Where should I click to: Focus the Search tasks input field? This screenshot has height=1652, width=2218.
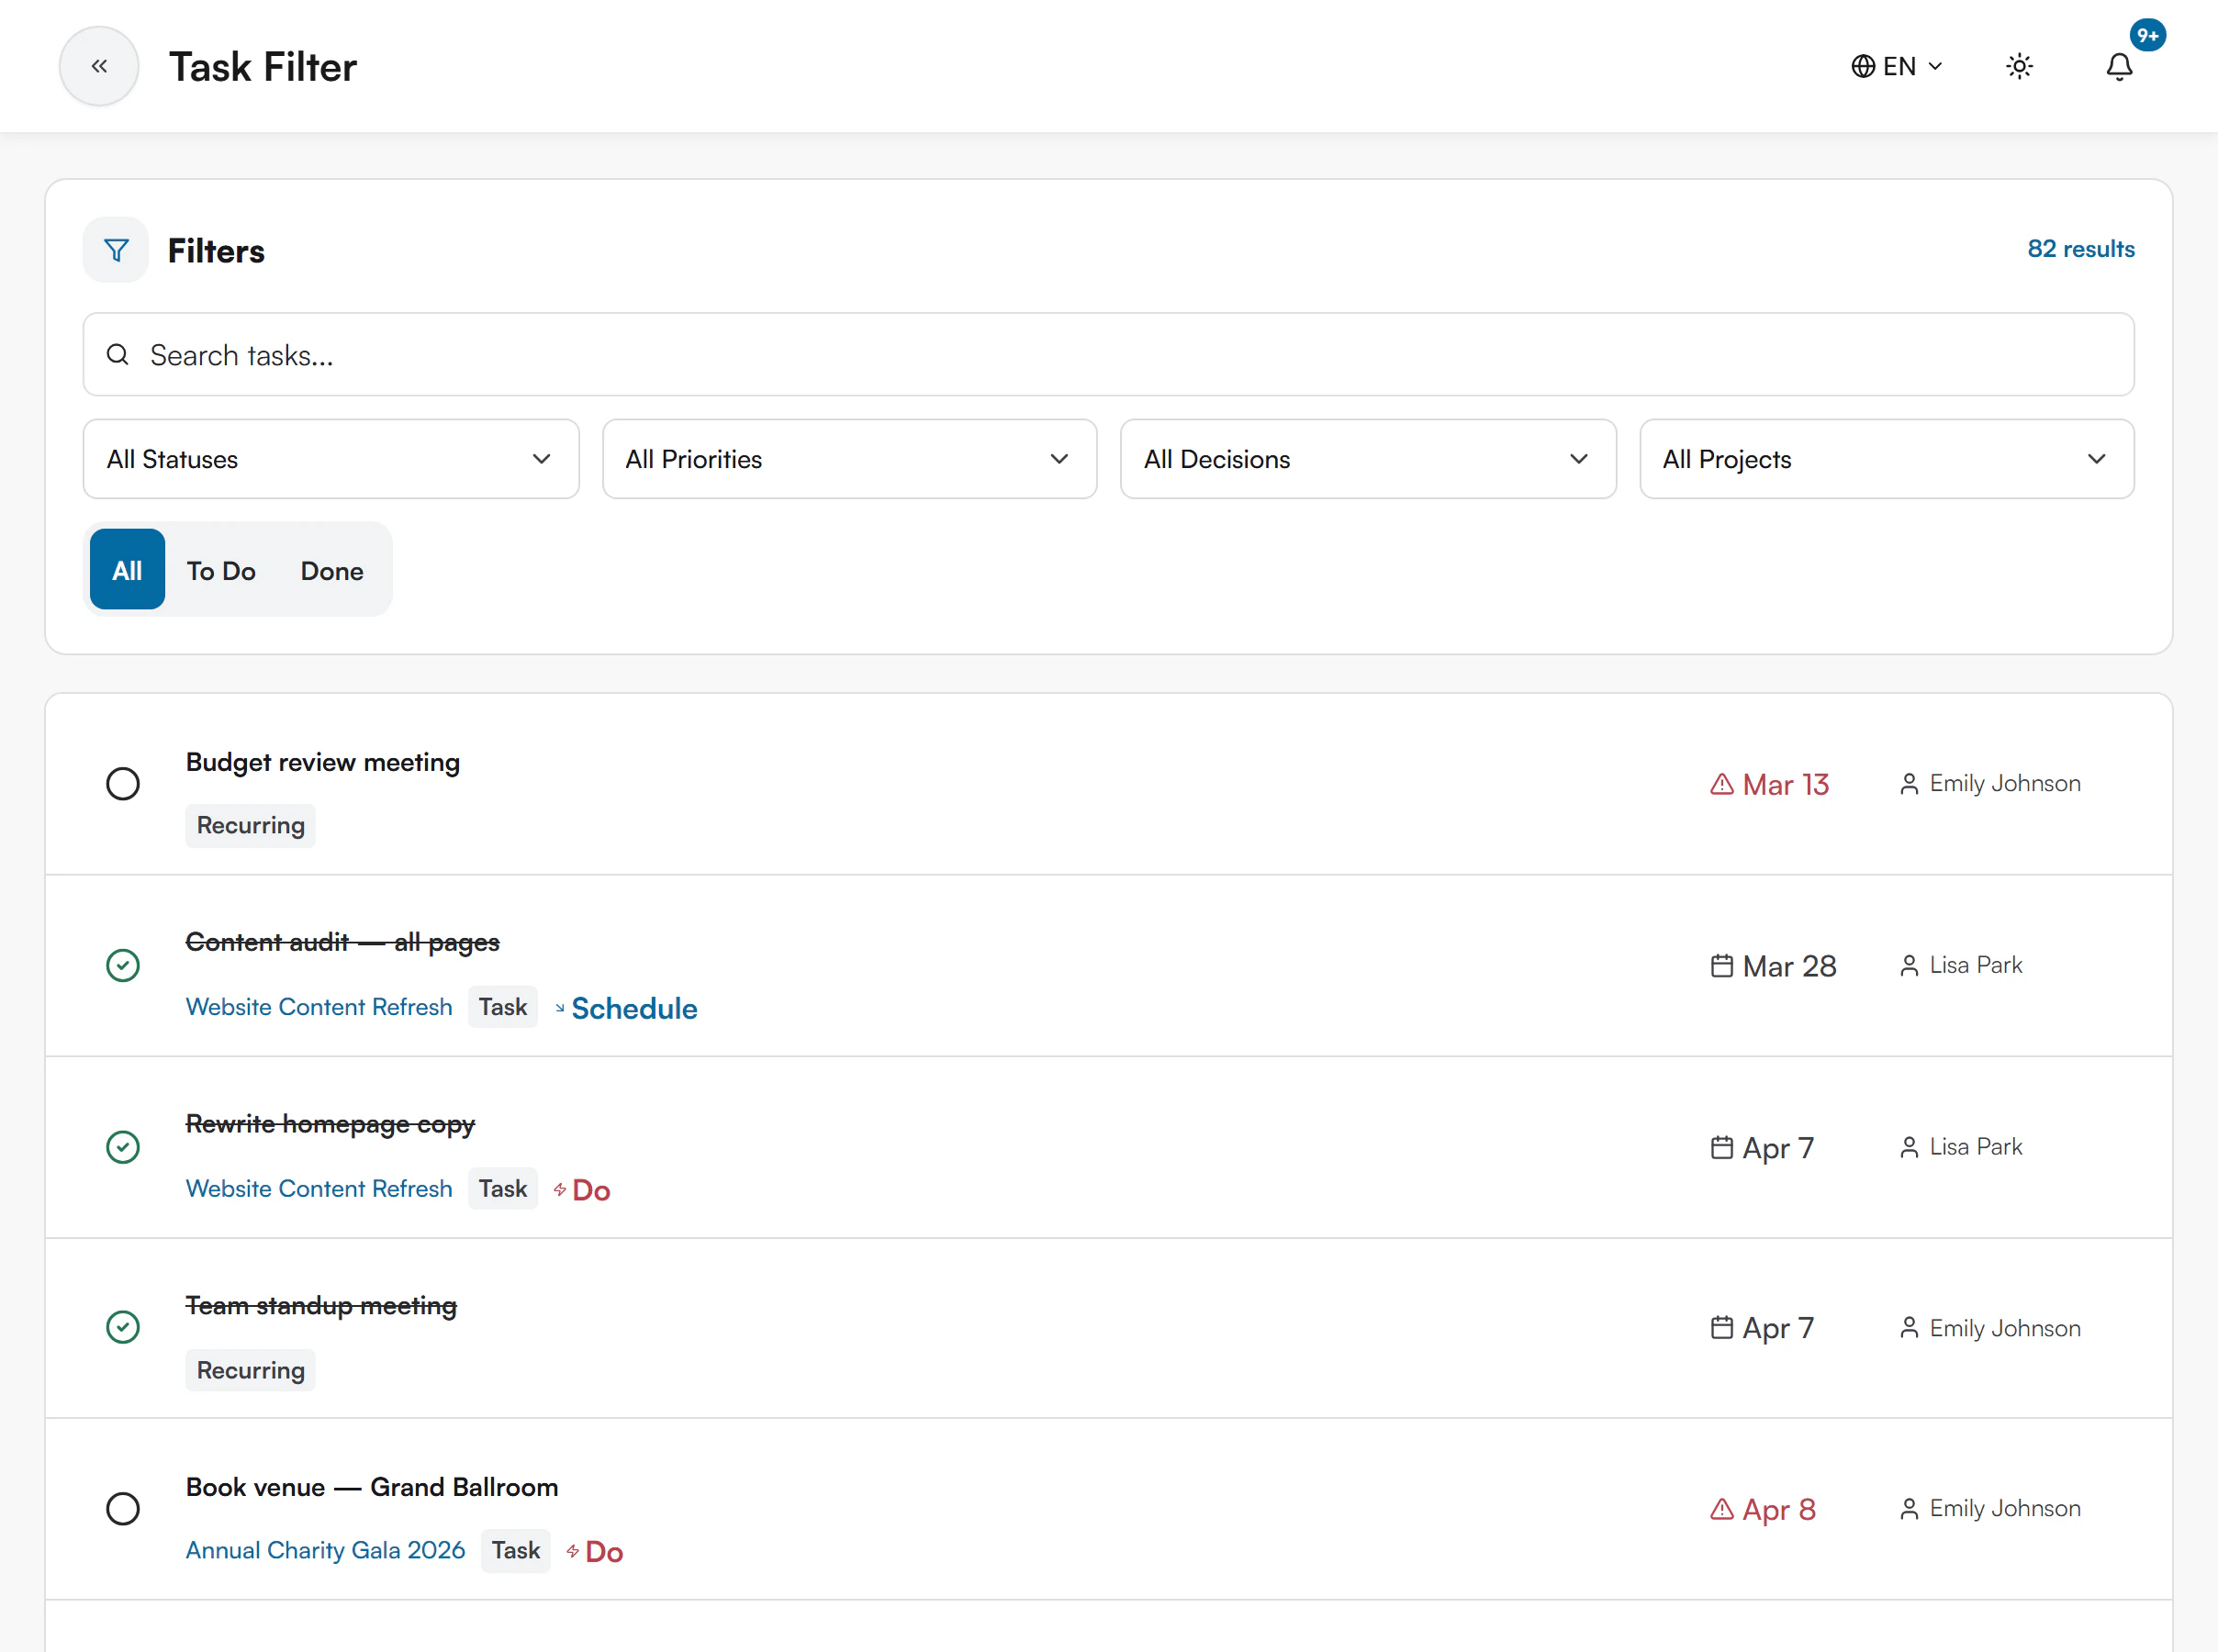[1108, 355]
